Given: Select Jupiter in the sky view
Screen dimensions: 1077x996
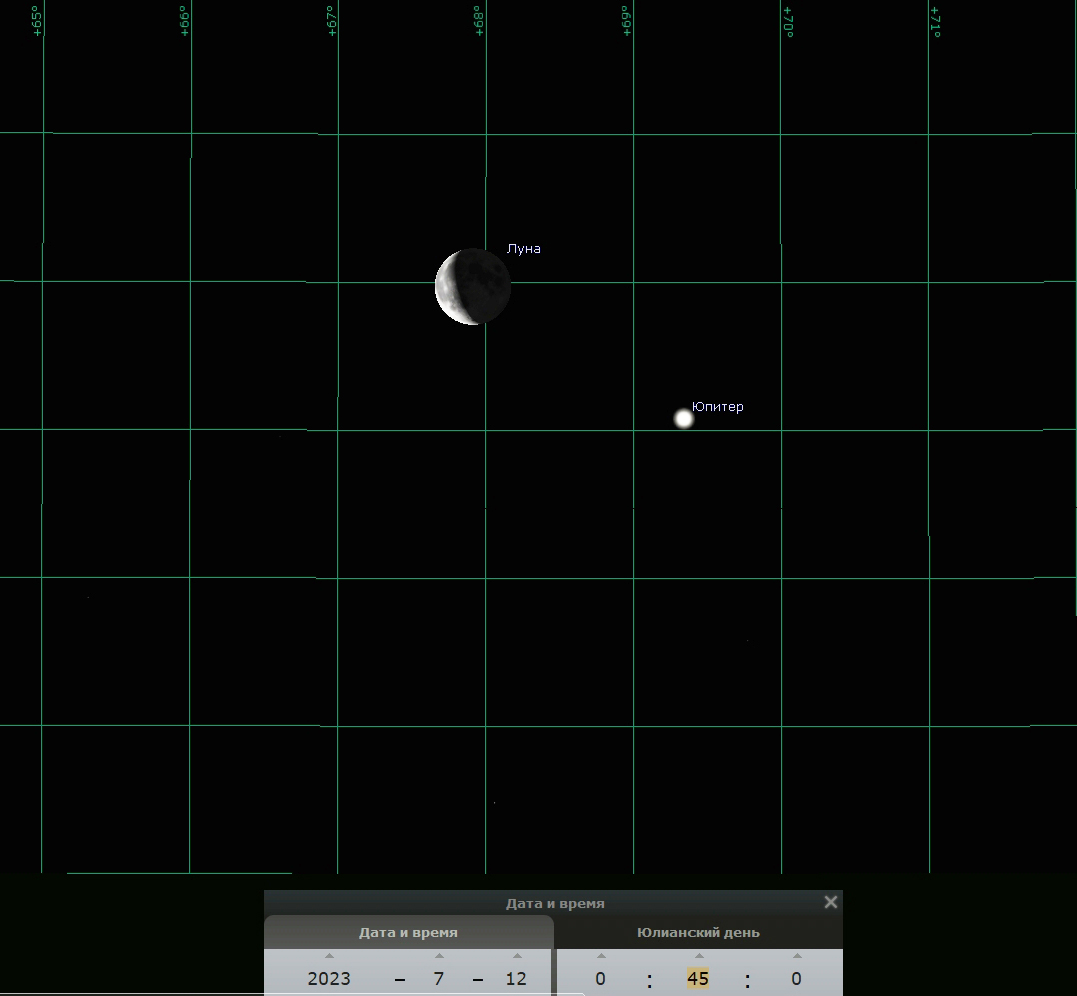Looking at the screenshot, I should [x=683, y=418].
